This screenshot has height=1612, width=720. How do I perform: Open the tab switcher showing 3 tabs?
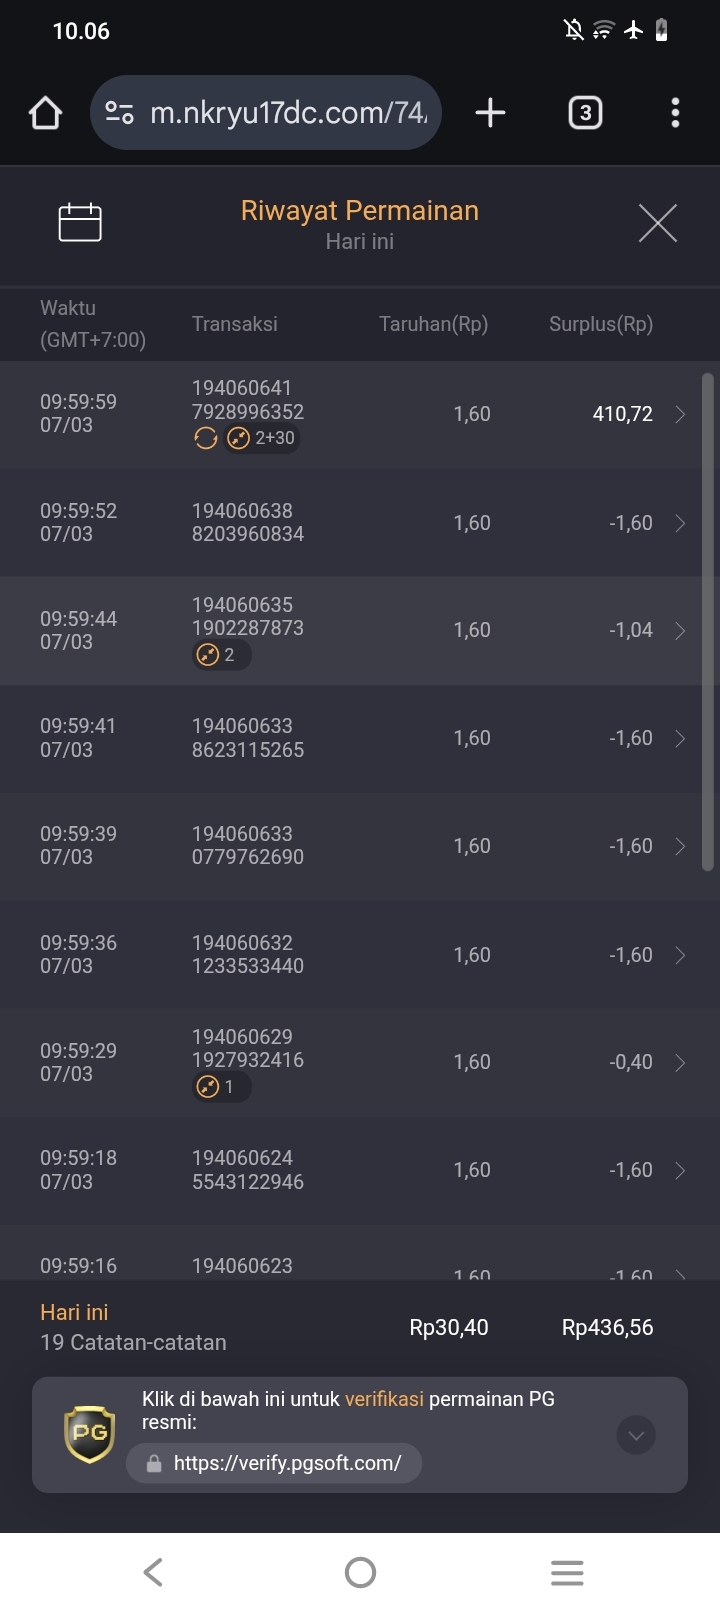pyautogui.click(x=585, y=113)
